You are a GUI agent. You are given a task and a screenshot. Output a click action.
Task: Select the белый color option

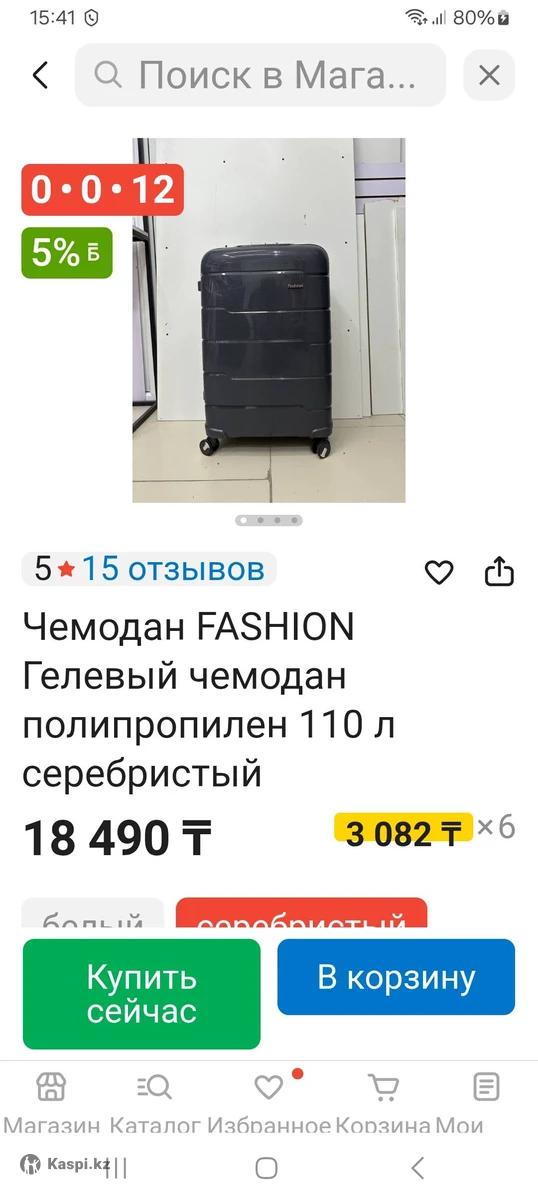(93, 918)
